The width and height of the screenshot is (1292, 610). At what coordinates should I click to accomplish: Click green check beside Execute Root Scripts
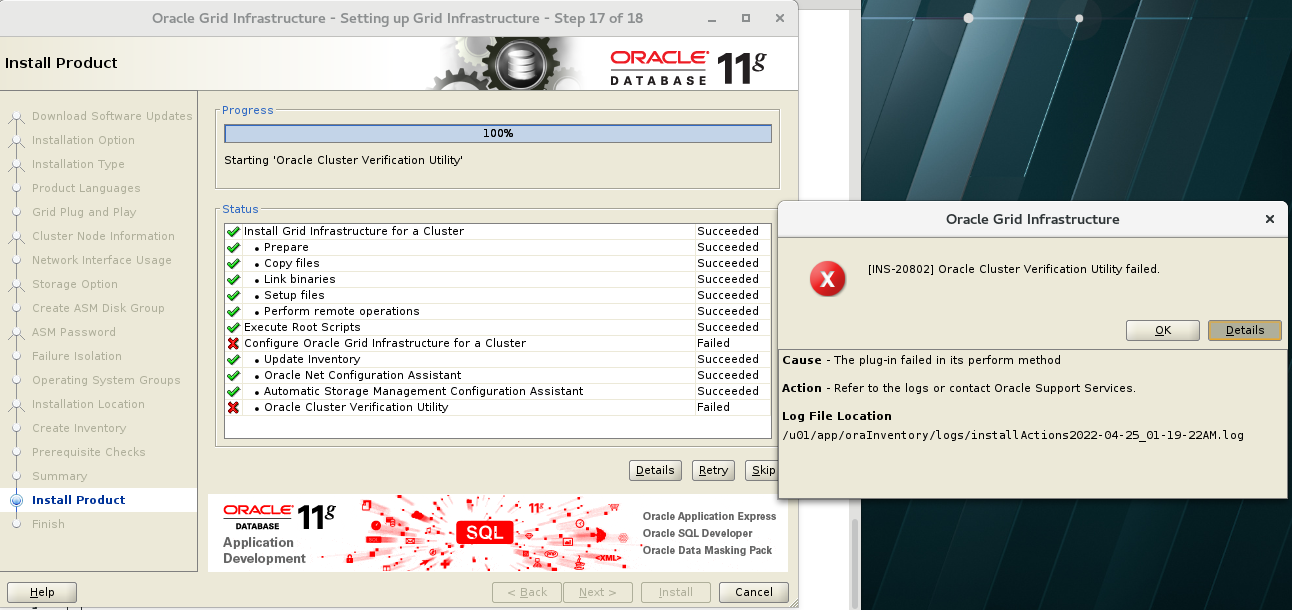pyautogui.click(x=233, y=327)
